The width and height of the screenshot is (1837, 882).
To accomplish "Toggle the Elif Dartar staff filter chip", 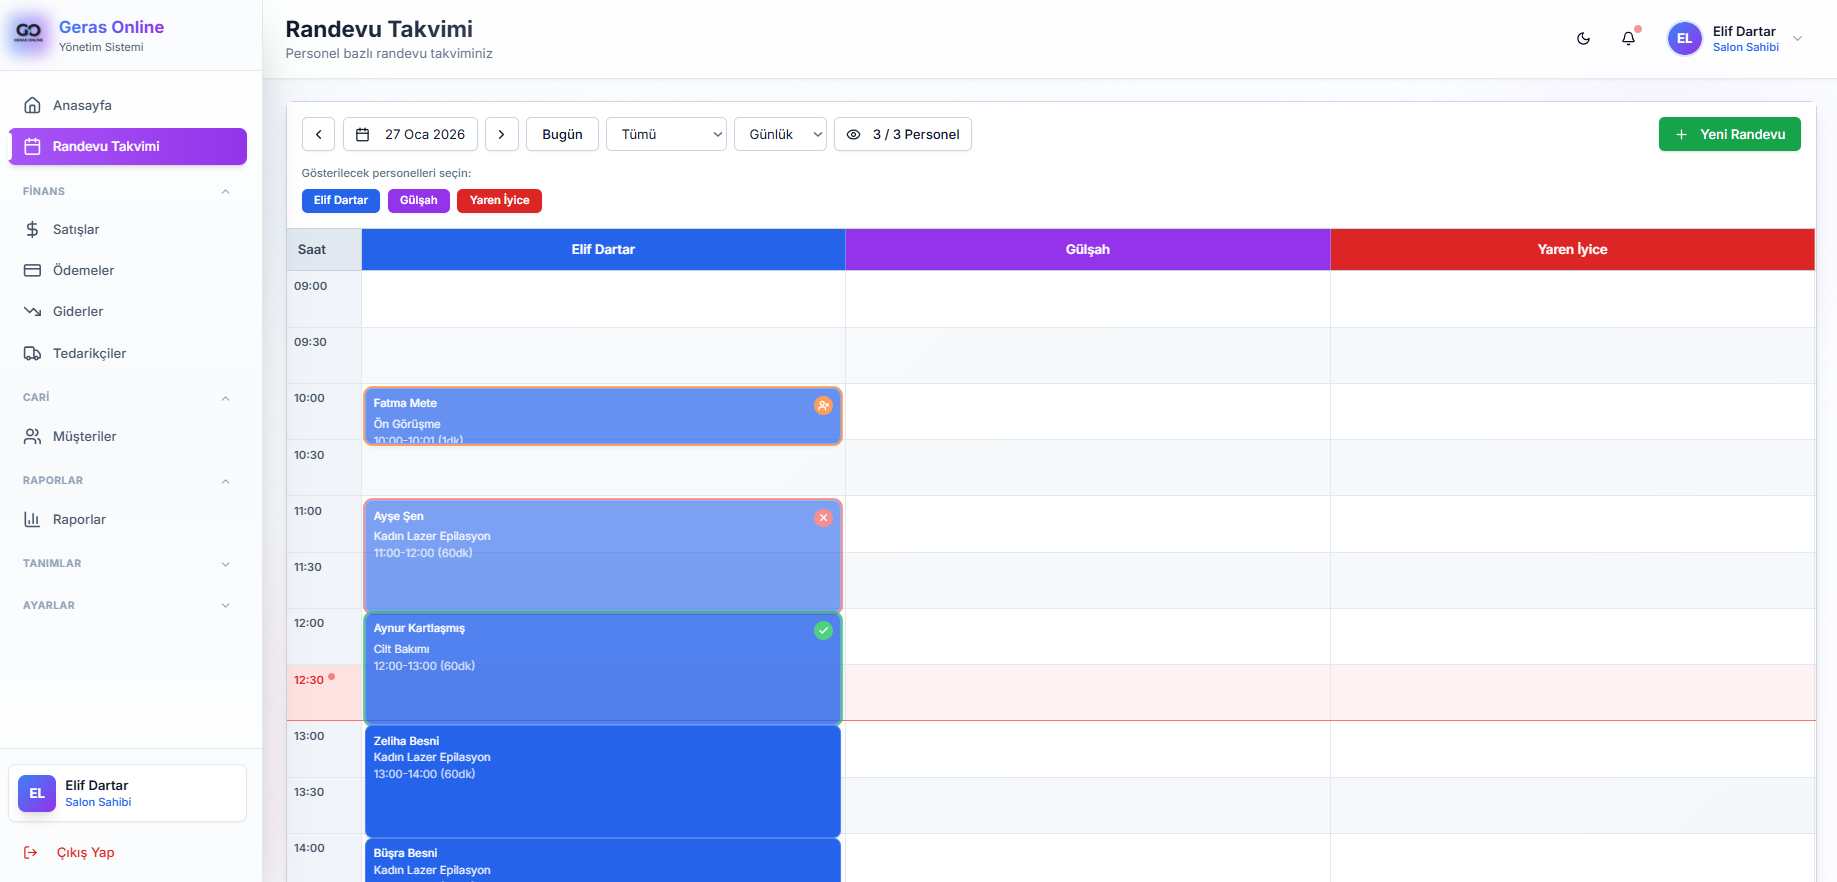I will tap(340, 201).
